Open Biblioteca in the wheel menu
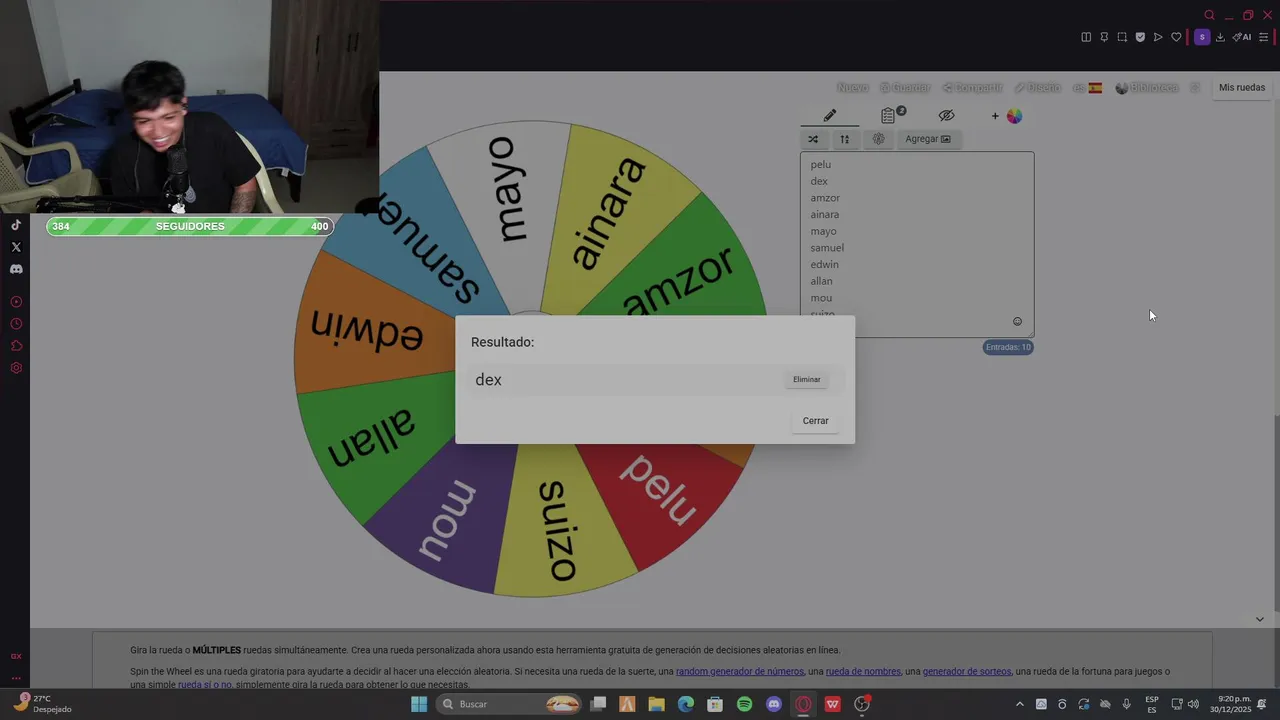 pos(1147,88)
